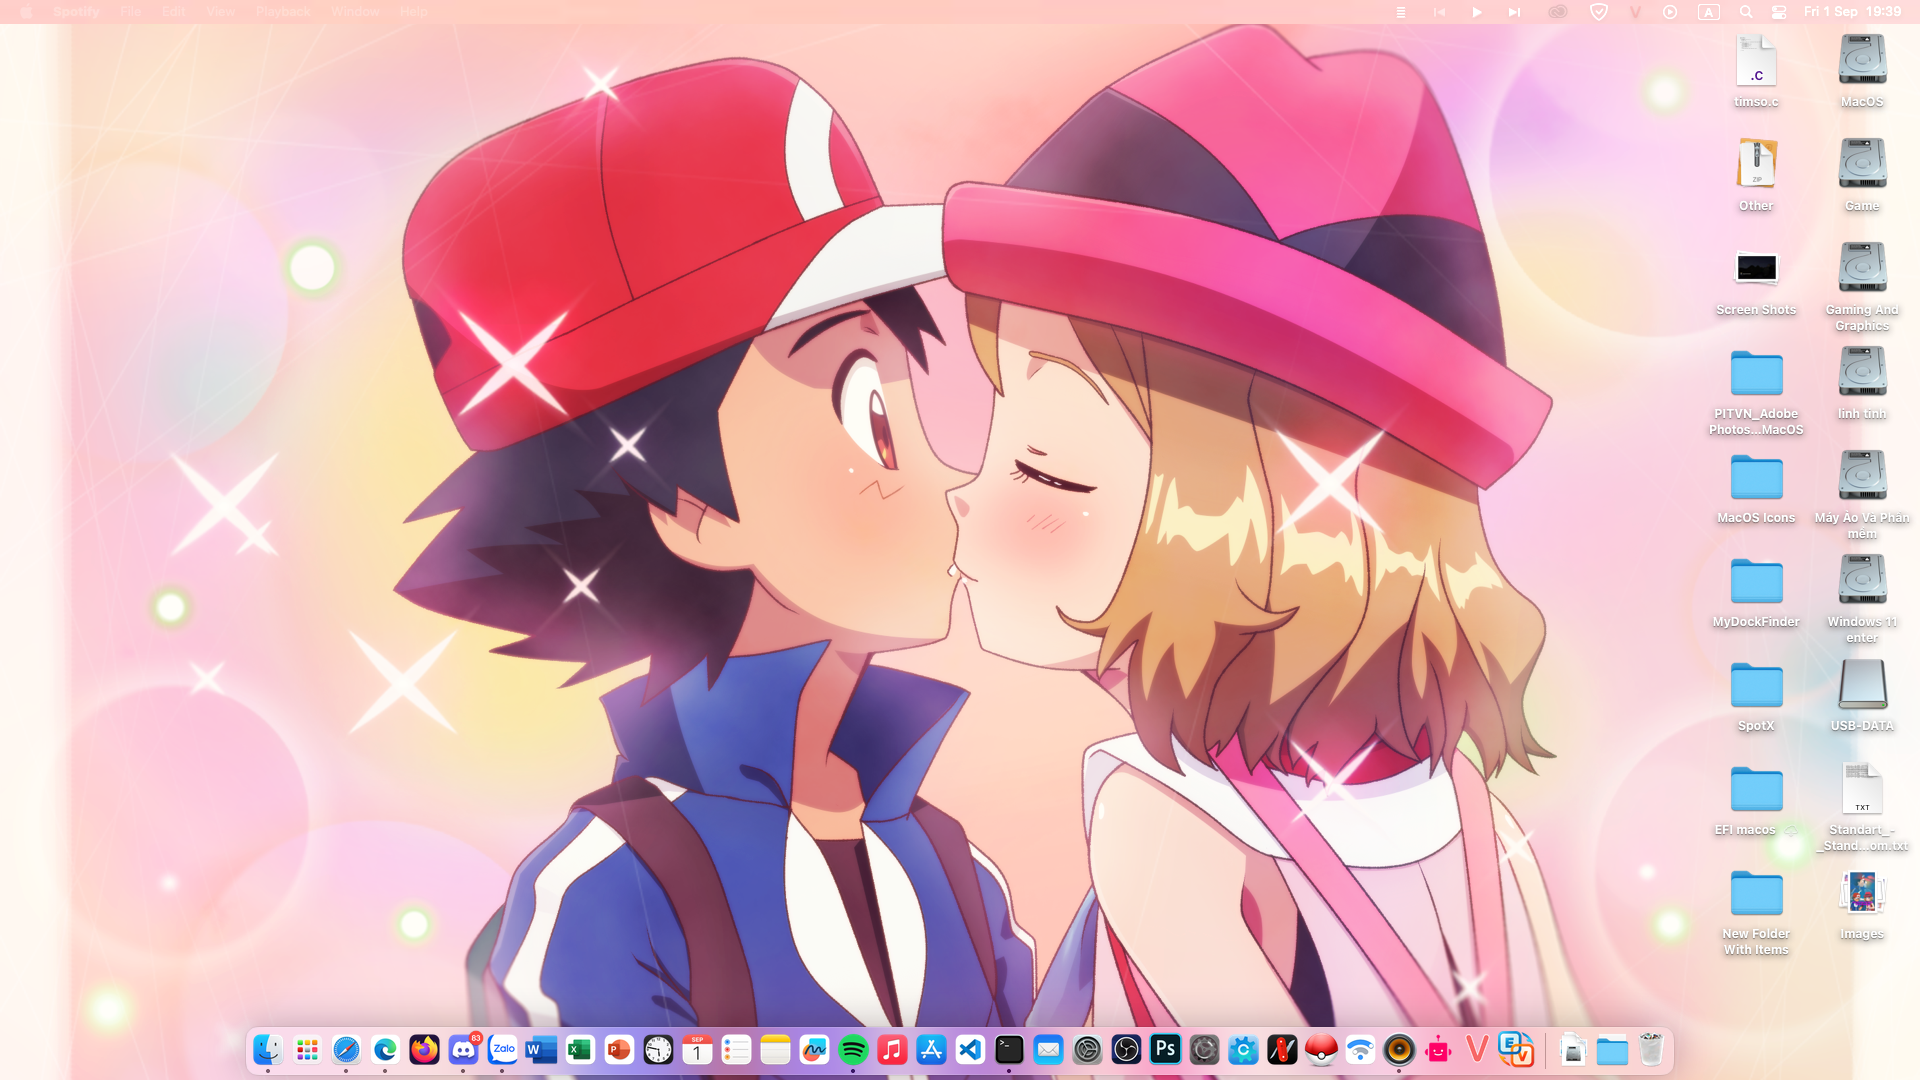Launch OBS Studio from the dock
This screenshot has height=1080, width=1920.
[x=1126, y=1050]
